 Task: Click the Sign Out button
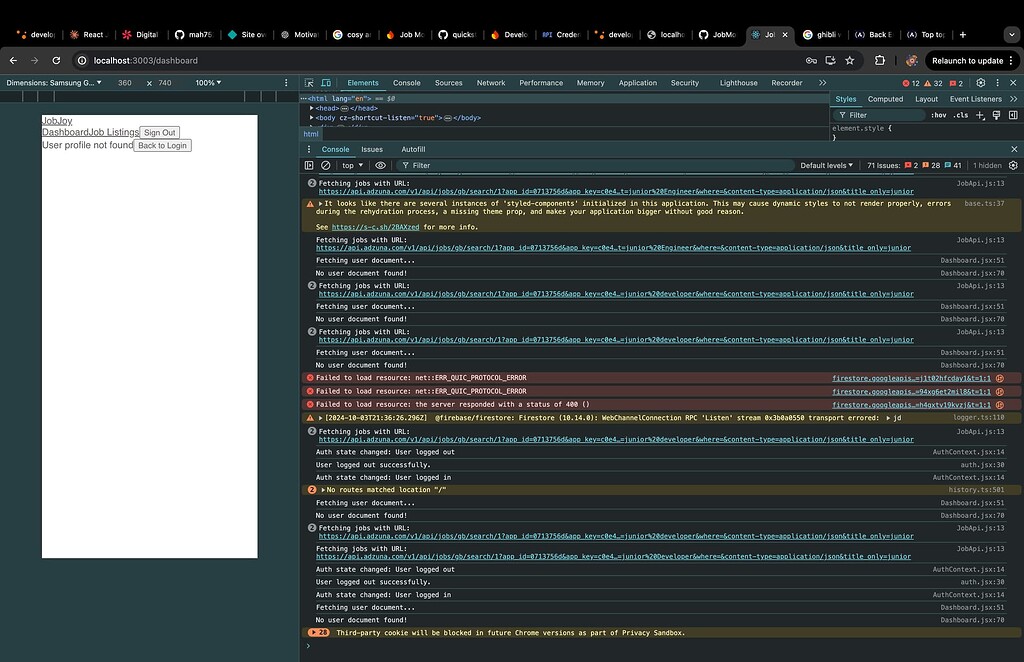coord(159,131)
